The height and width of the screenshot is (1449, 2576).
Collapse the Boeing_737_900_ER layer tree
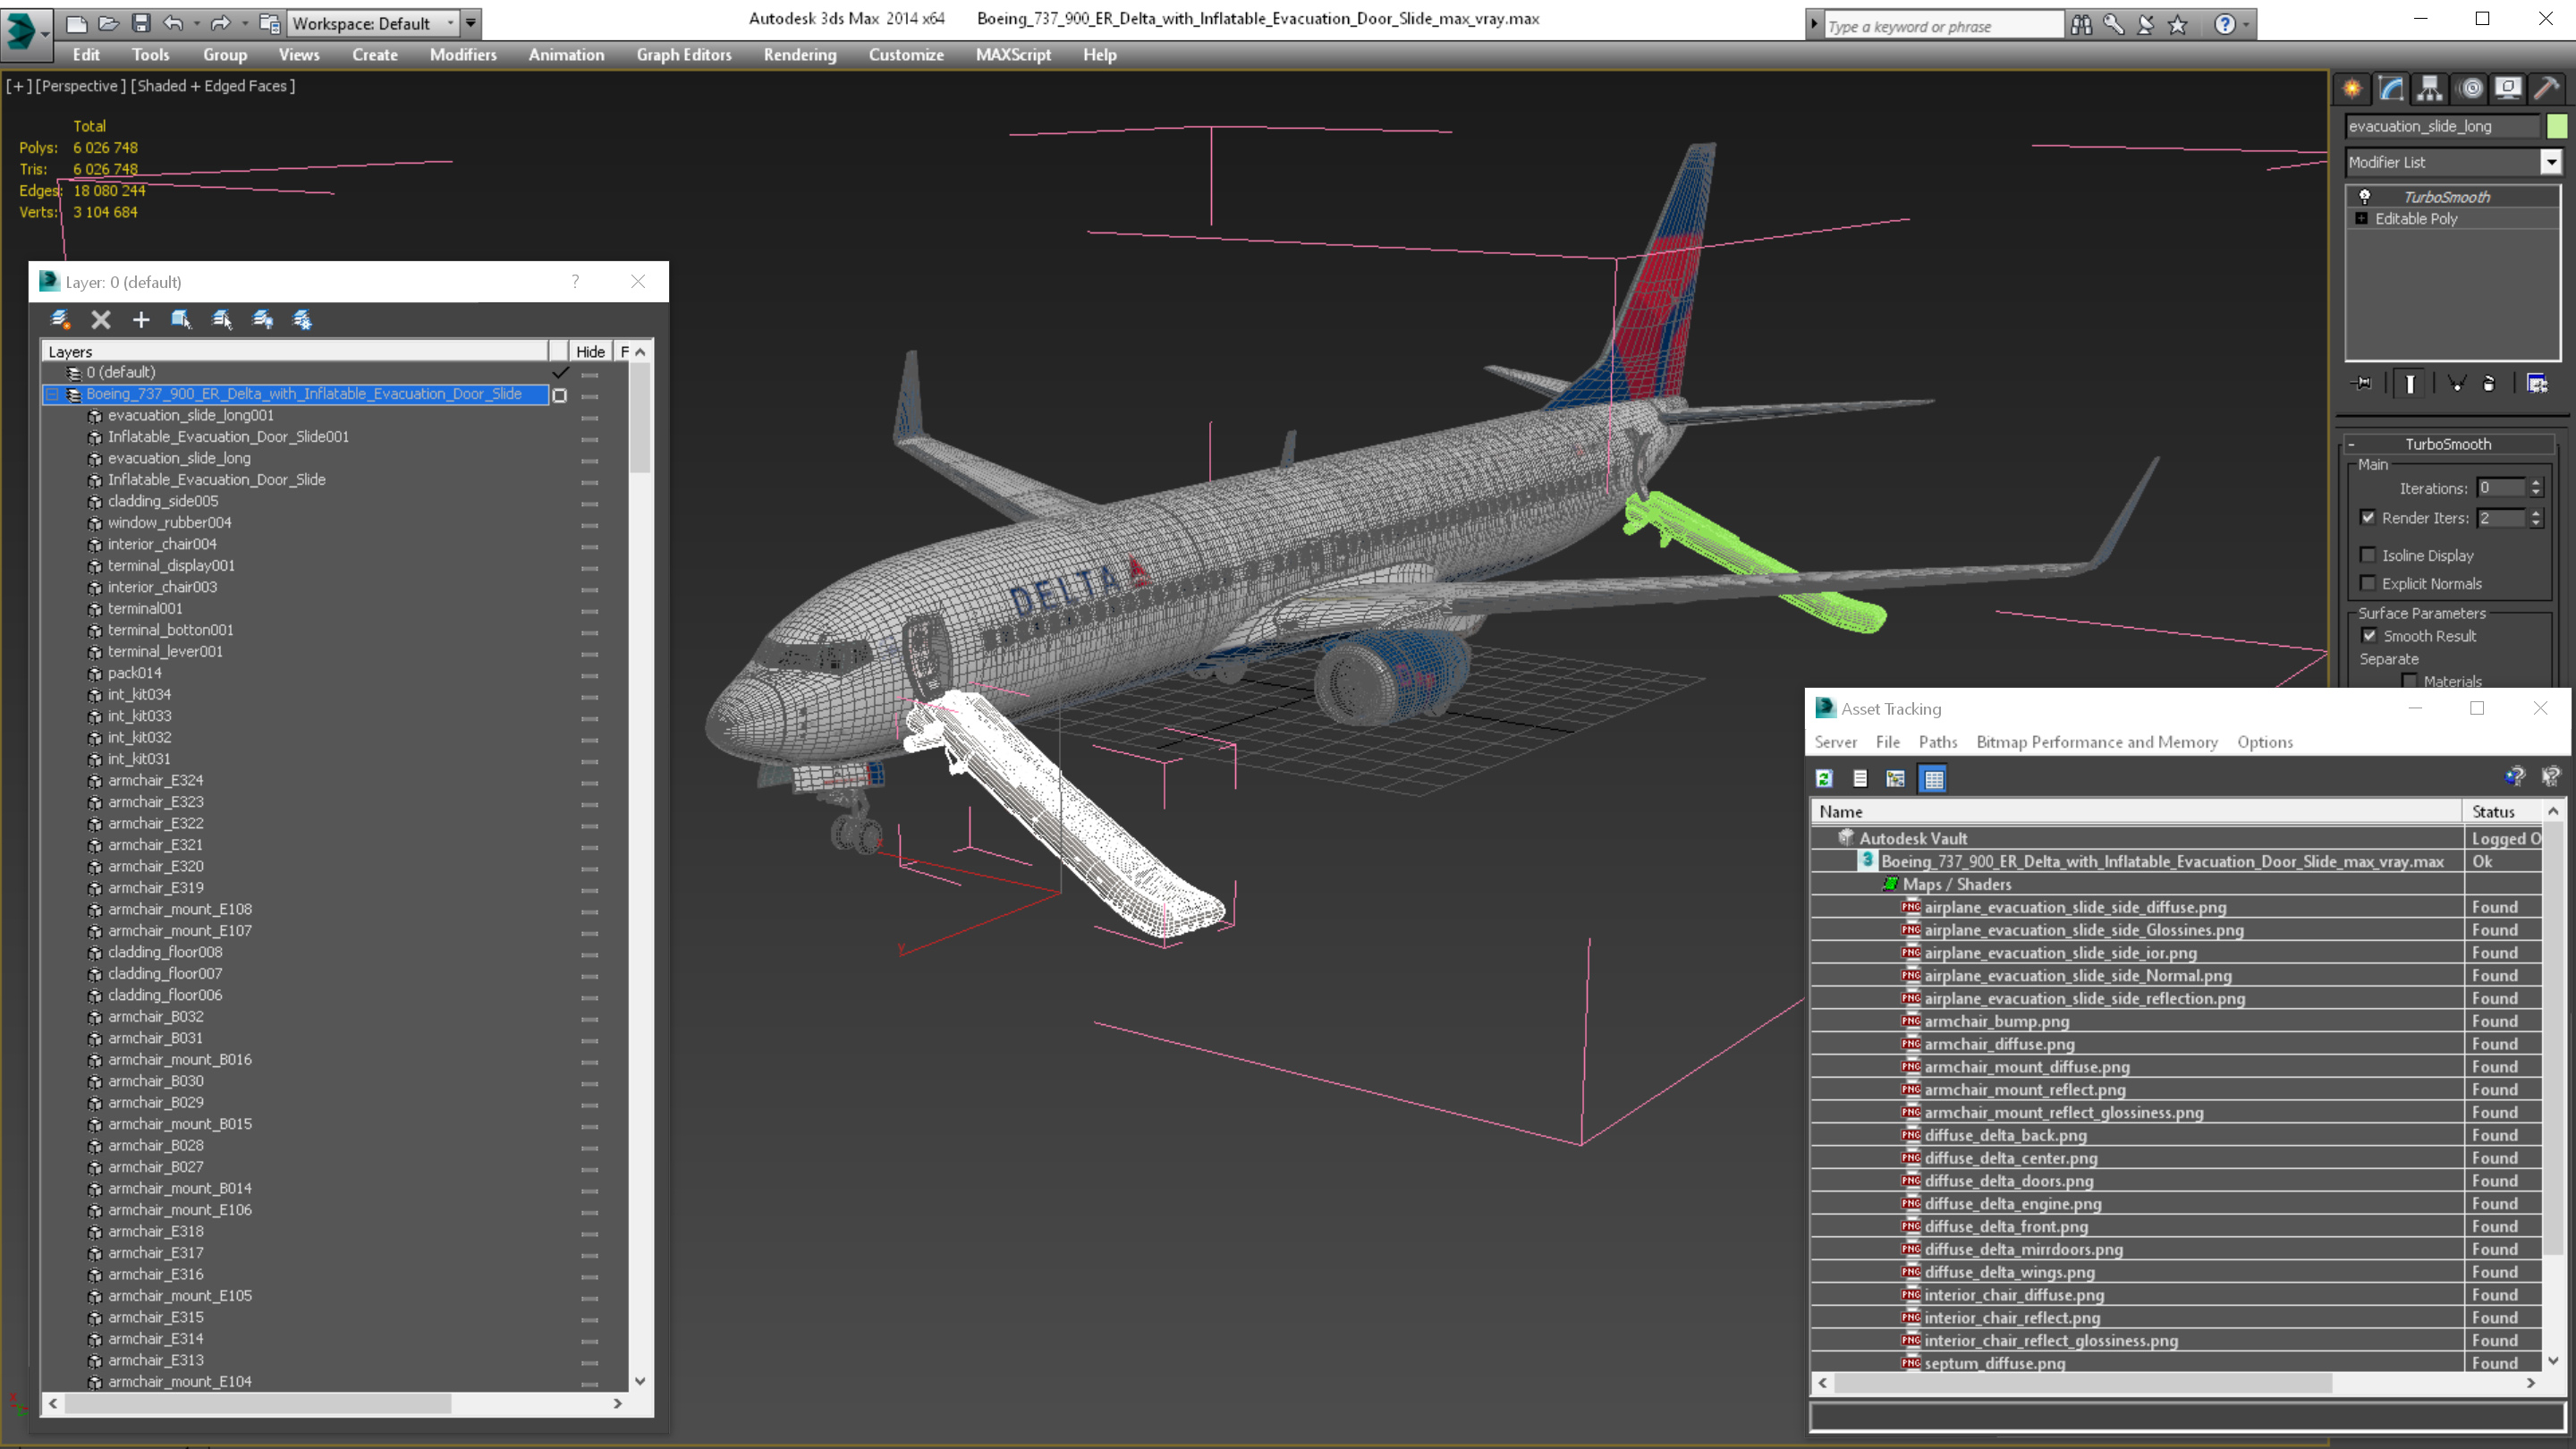(52, 395)
